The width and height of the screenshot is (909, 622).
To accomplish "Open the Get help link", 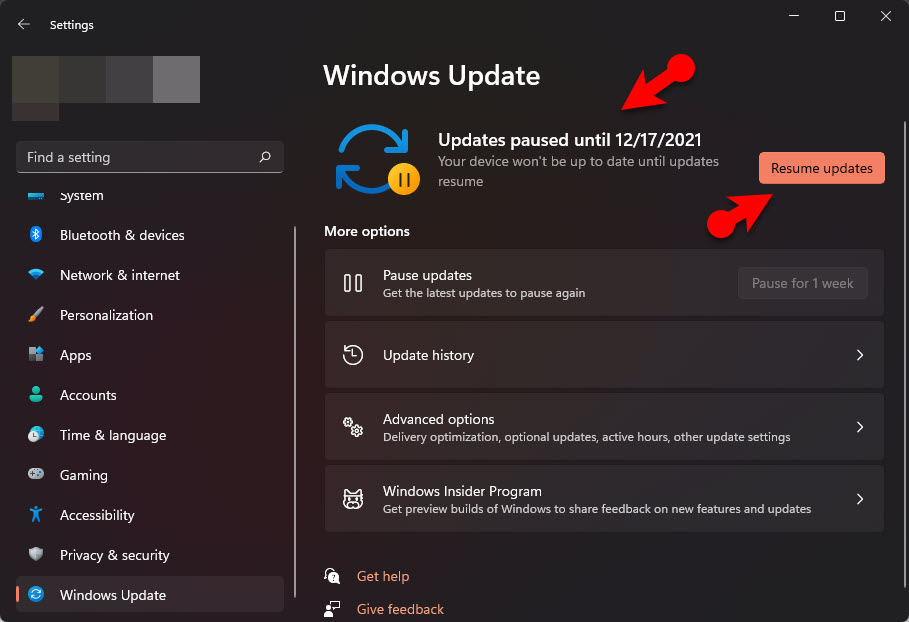I will pos(383,576).
